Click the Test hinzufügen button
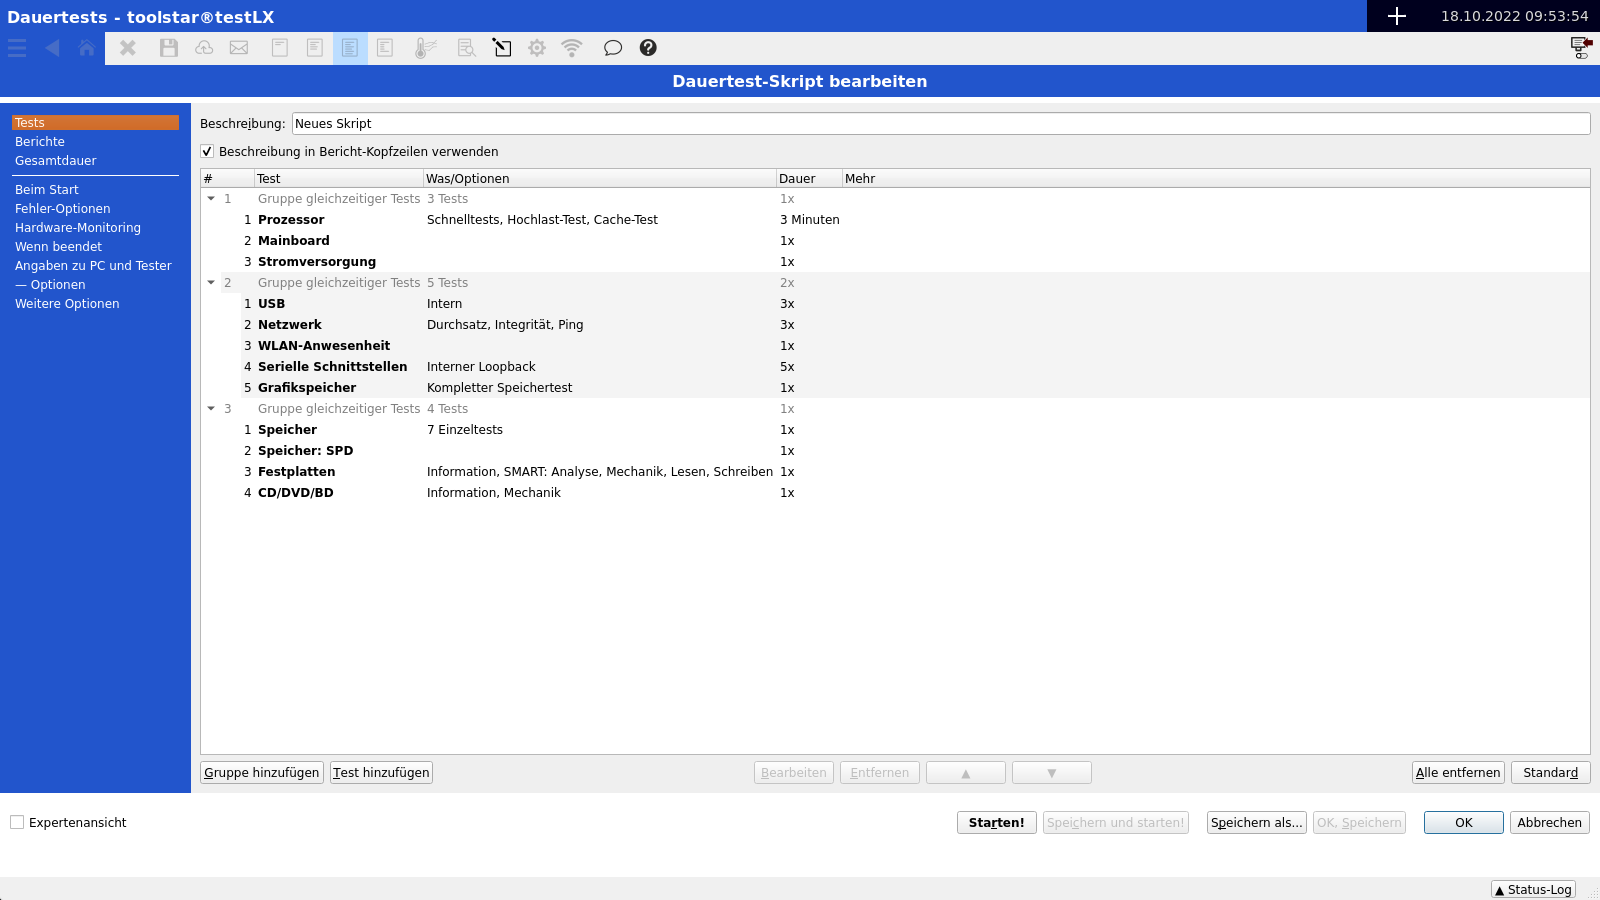 tap(381, 773)
